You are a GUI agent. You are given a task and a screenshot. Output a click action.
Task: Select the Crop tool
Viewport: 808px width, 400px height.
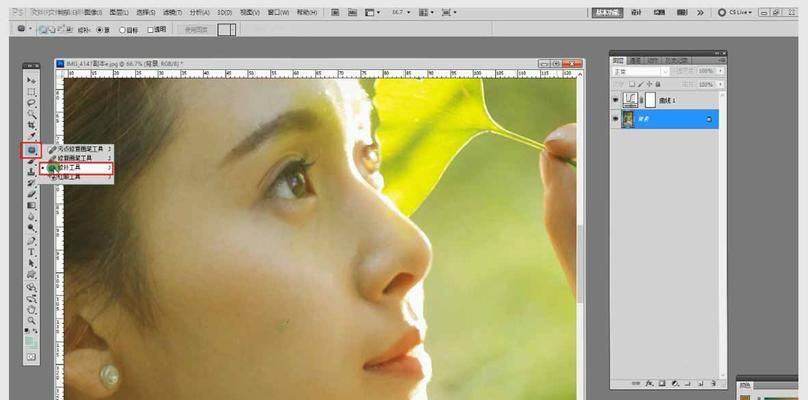click(32, 125)
